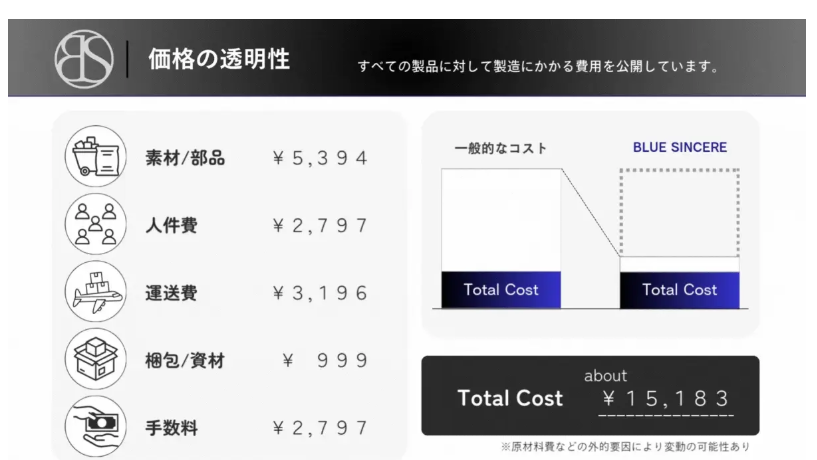Click the hand with money fee icon

95,427
